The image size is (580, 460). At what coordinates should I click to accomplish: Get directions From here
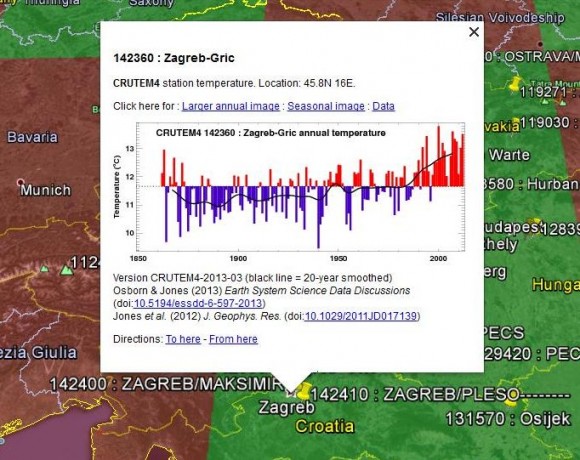coord(233,339)
